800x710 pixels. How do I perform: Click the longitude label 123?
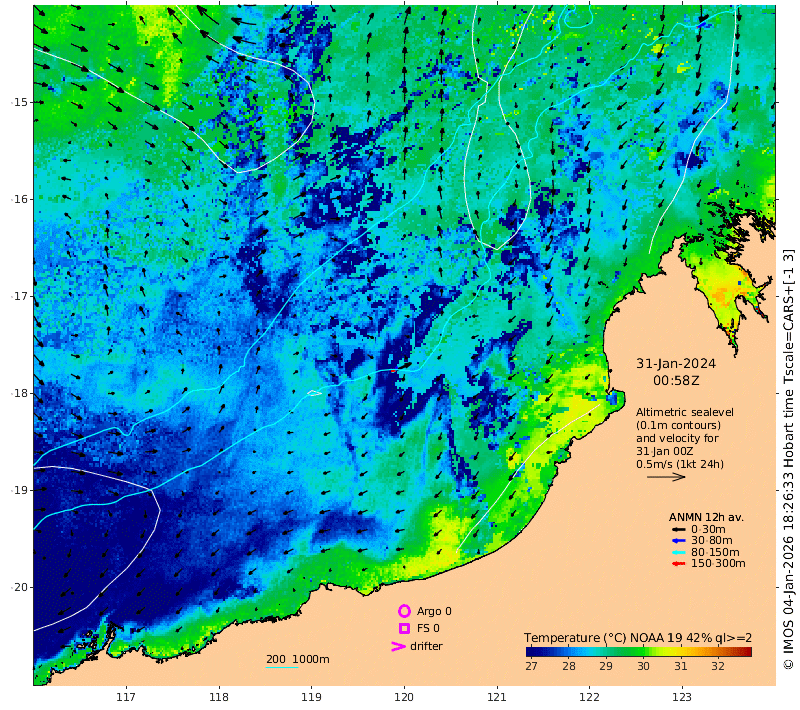pos(682,697)
